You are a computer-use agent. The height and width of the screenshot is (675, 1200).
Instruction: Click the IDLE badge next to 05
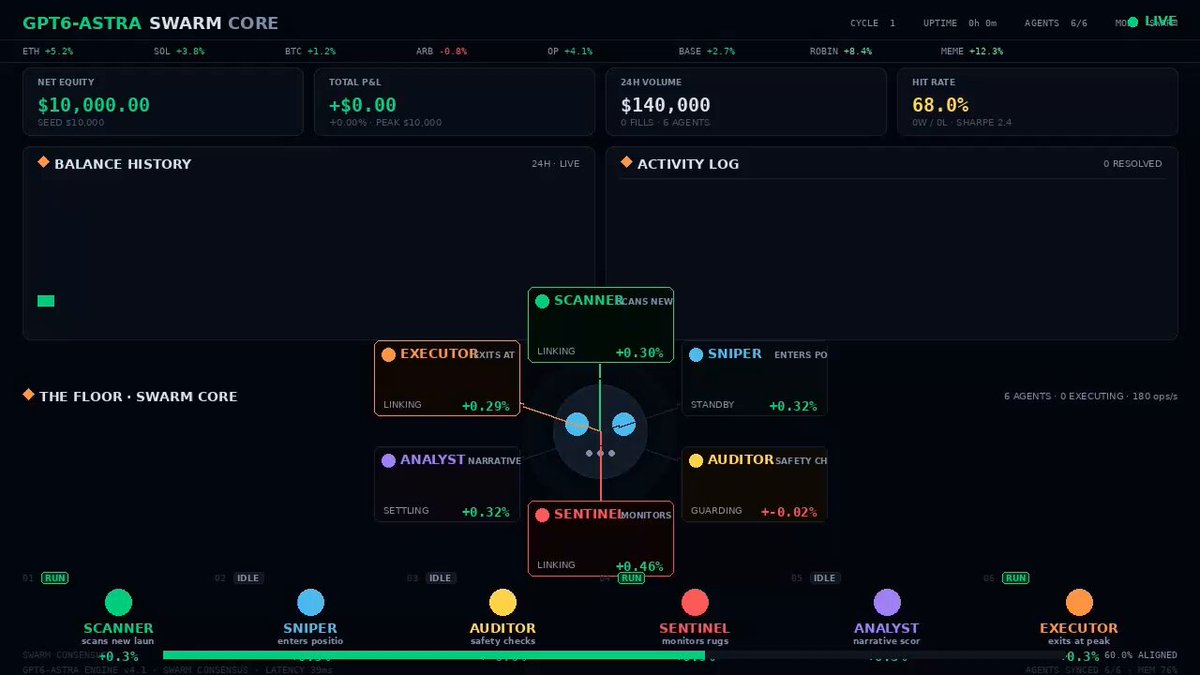pyautogui.click(x=824, y=578)
